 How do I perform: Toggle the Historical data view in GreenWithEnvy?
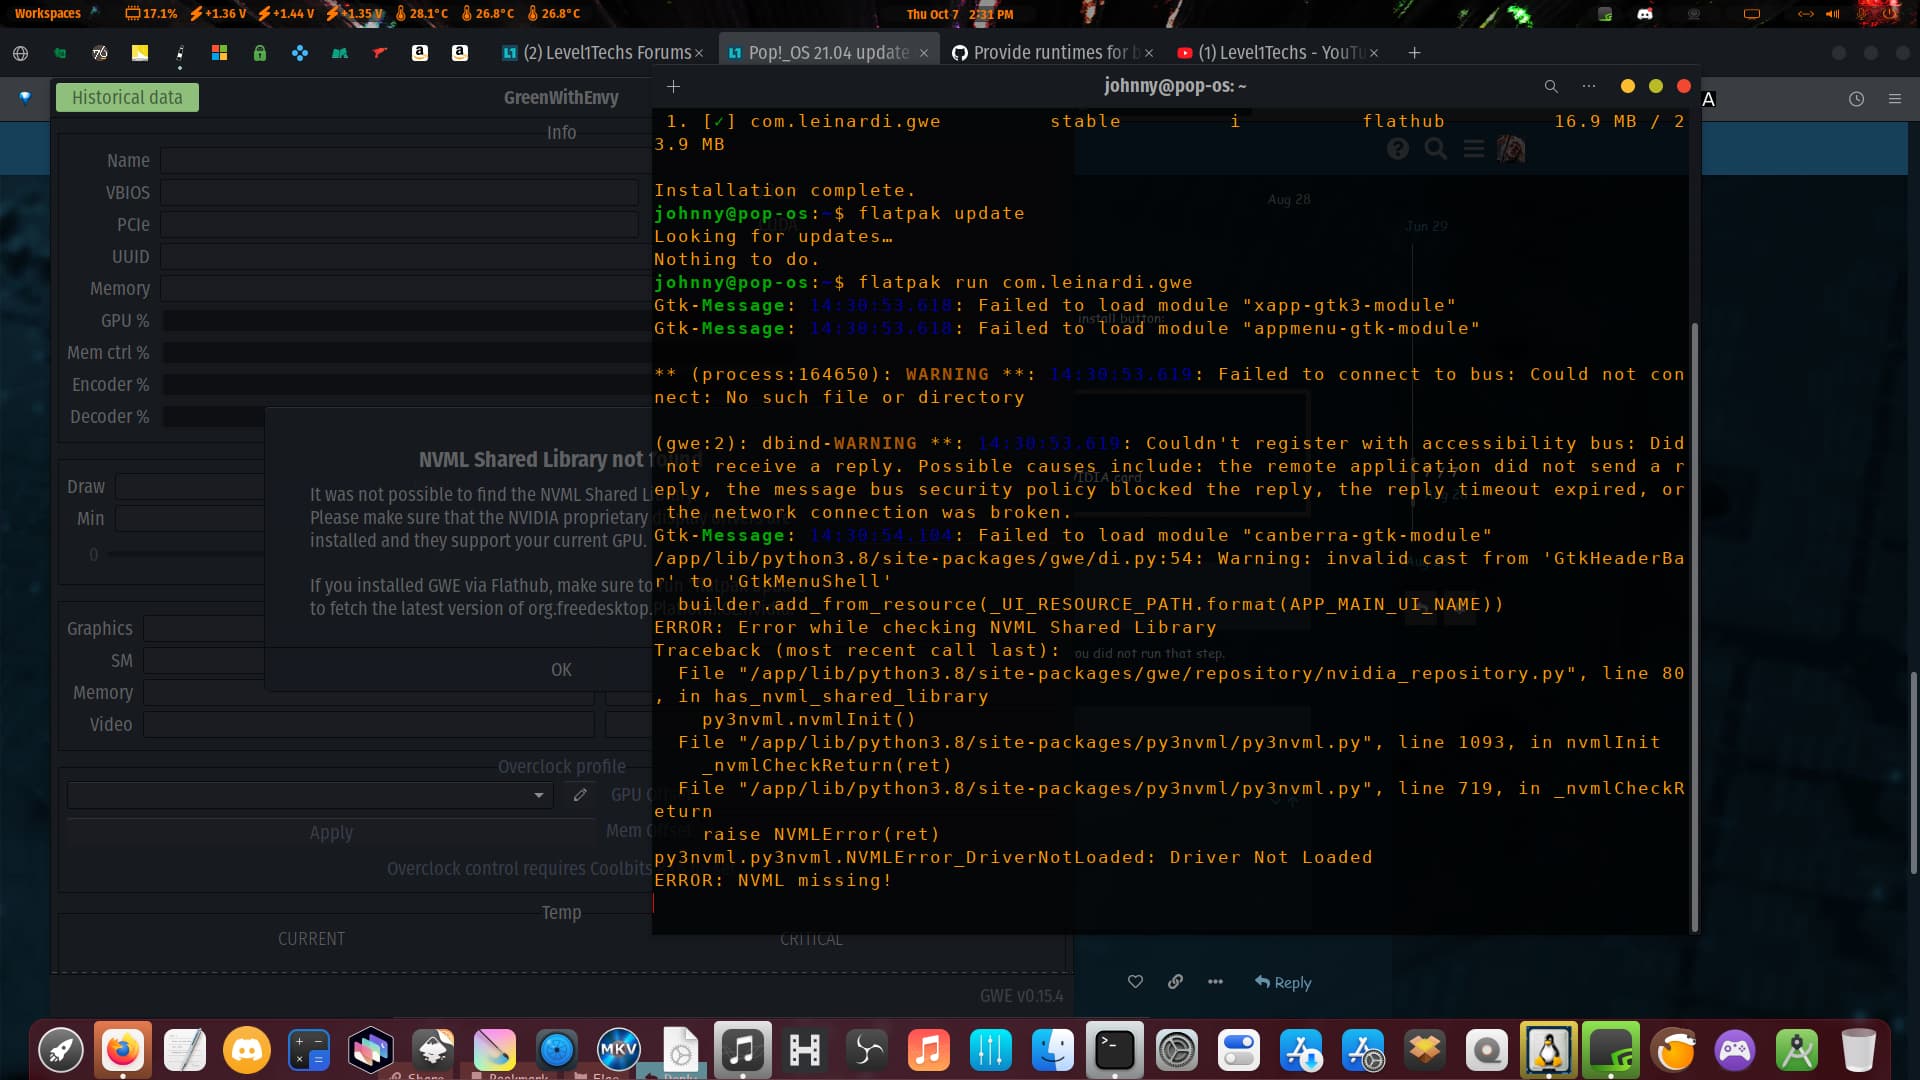pos(127,97)
